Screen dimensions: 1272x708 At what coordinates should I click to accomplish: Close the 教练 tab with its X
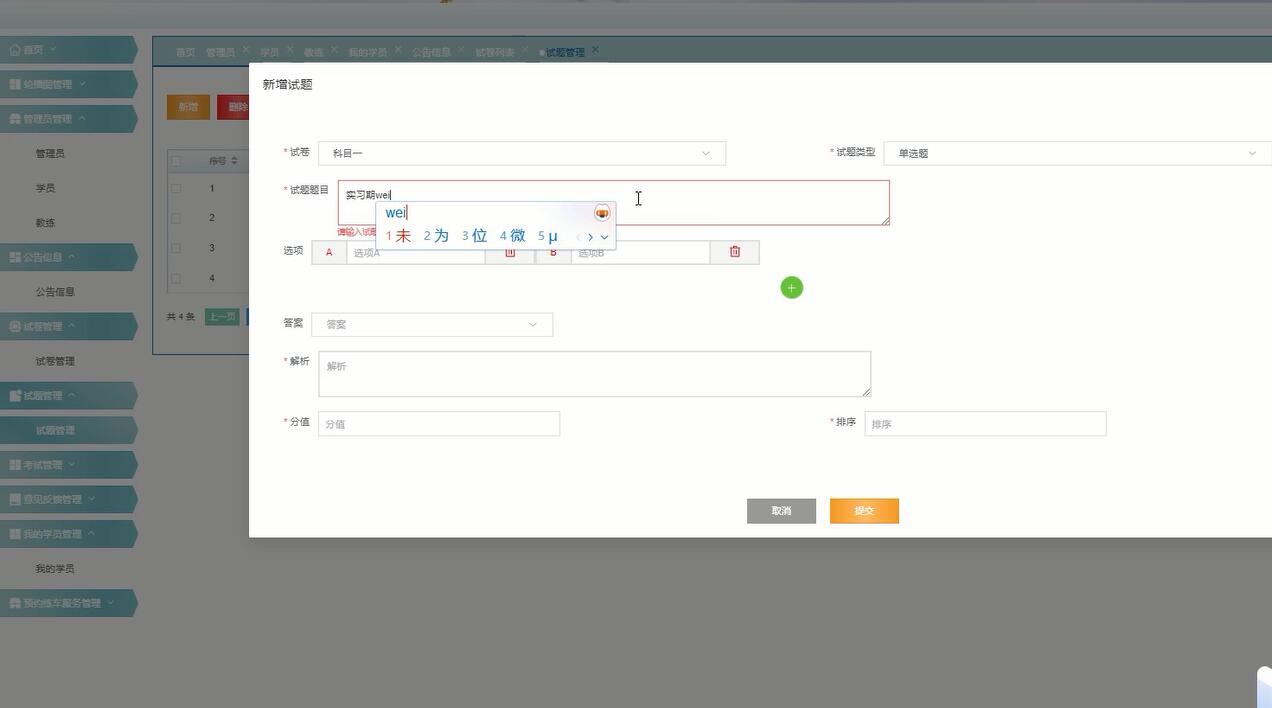click(x=334, y=49)
